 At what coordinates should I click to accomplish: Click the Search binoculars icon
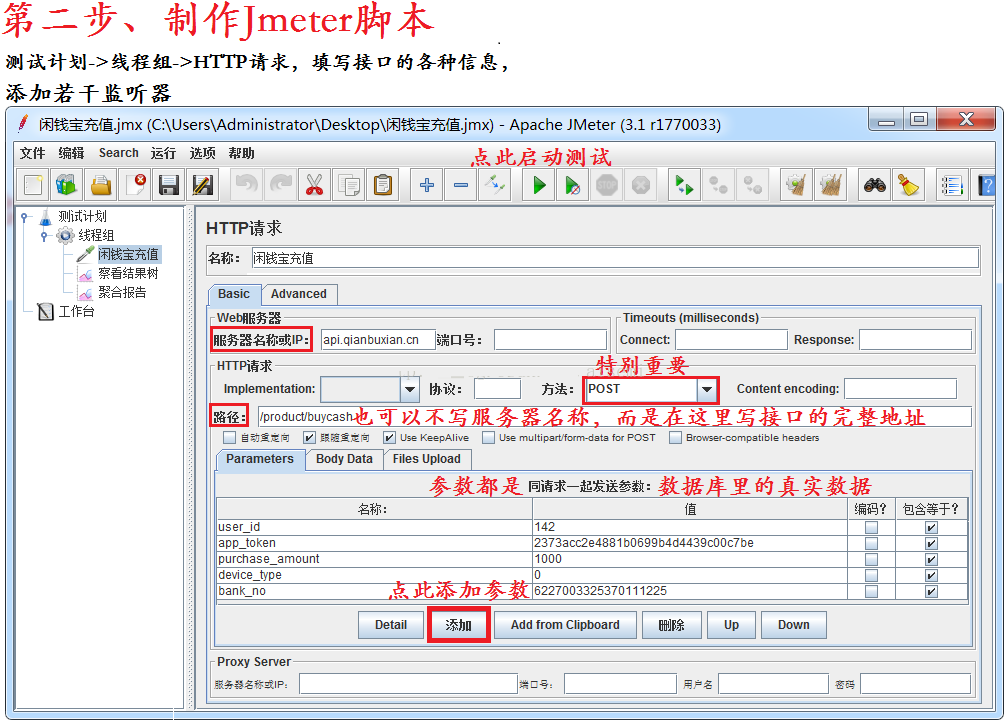pyautogui.click(x=874, y=185)
